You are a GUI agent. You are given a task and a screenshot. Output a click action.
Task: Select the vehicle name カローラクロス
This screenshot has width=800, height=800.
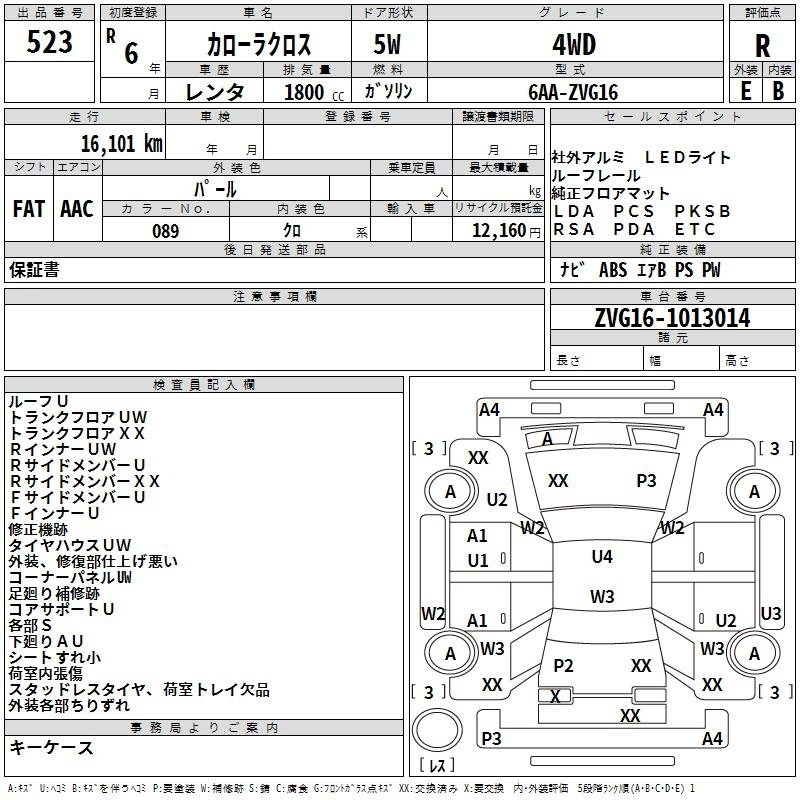tap(259, 44)
